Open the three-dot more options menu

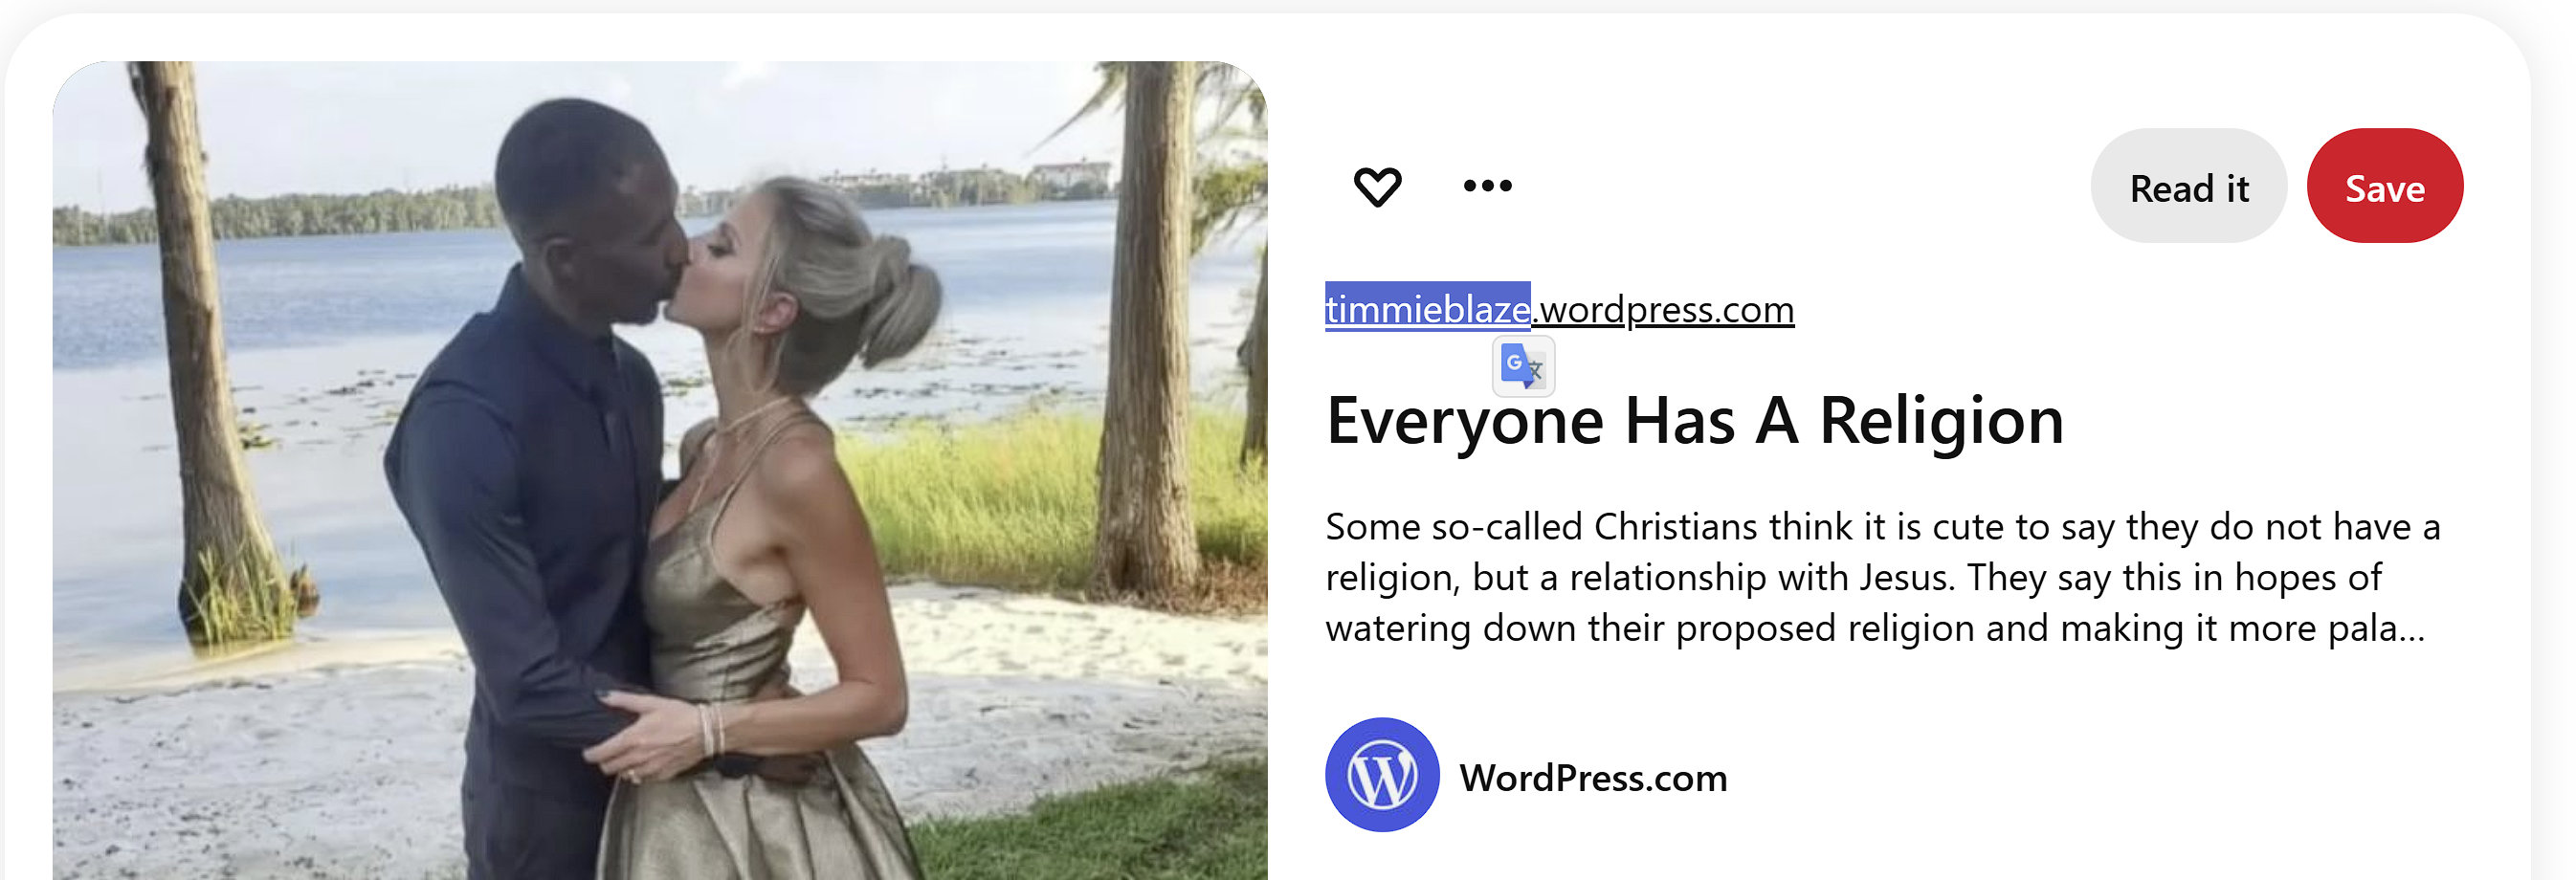[x=1487, y=185]
